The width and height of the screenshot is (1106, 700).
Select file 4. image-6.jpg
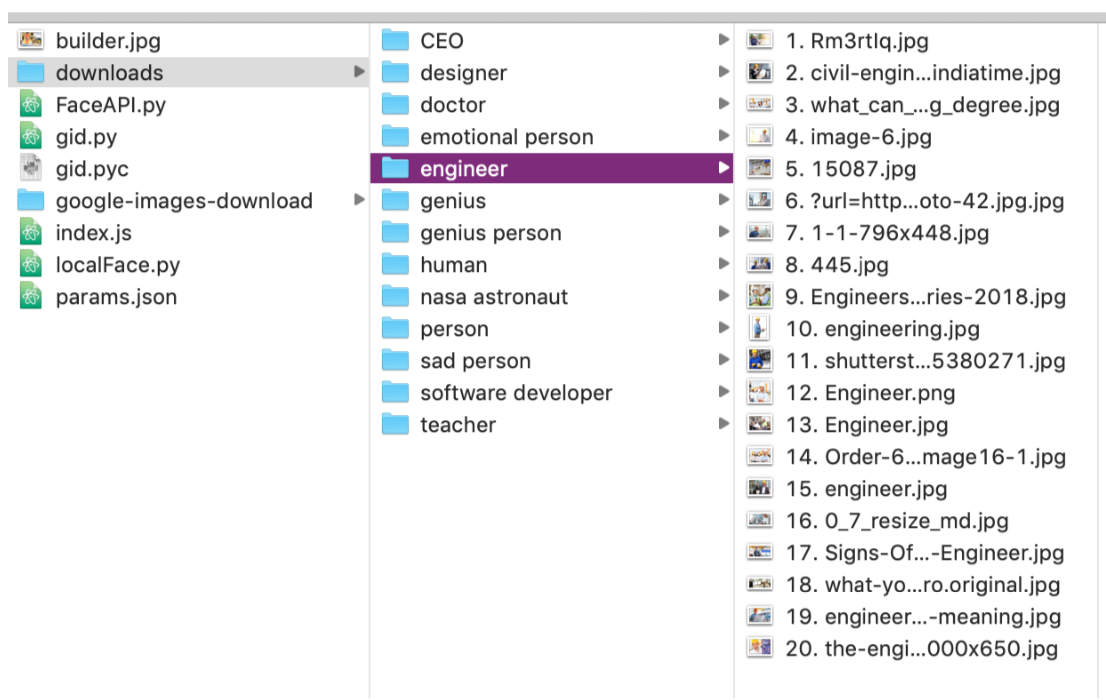click(858, 137)
